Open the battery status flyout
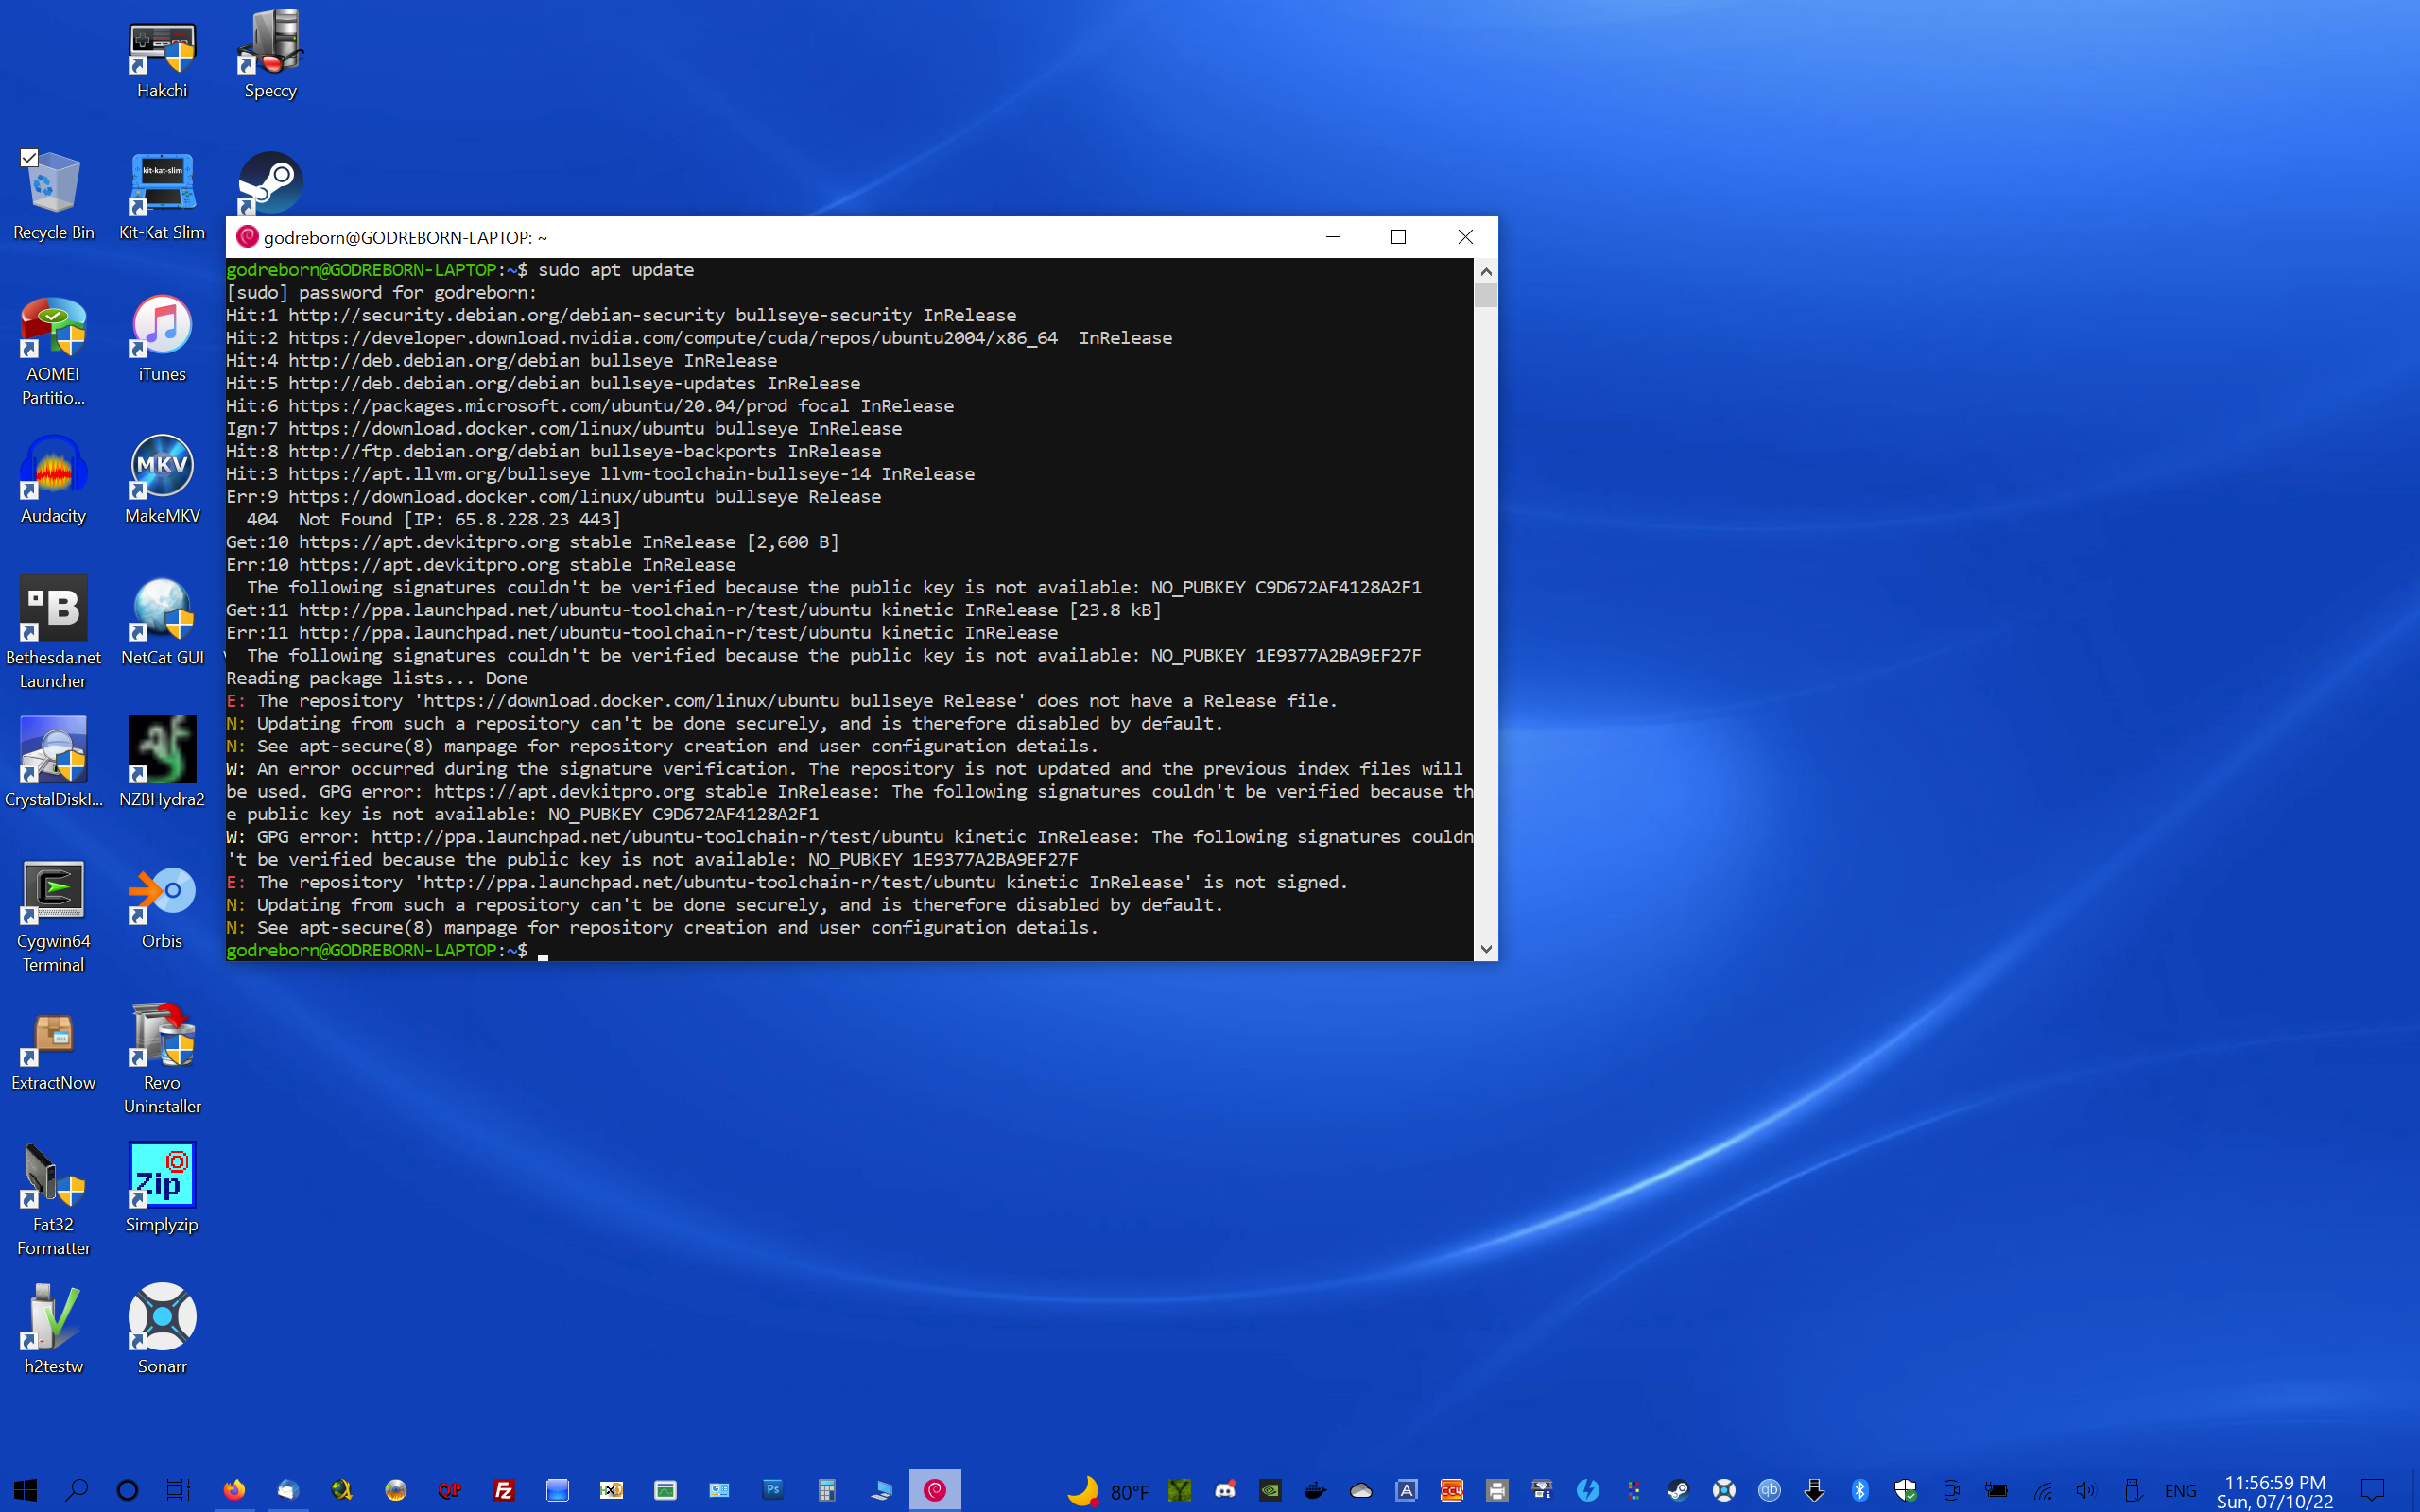 click(x=1996, y=1490)
